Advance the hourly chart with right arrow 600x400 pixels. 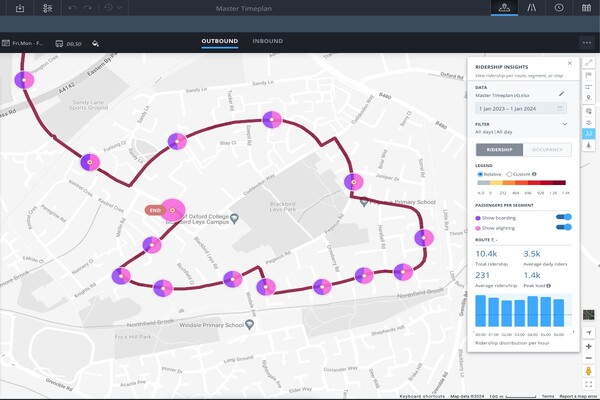[x=573, y=331]
